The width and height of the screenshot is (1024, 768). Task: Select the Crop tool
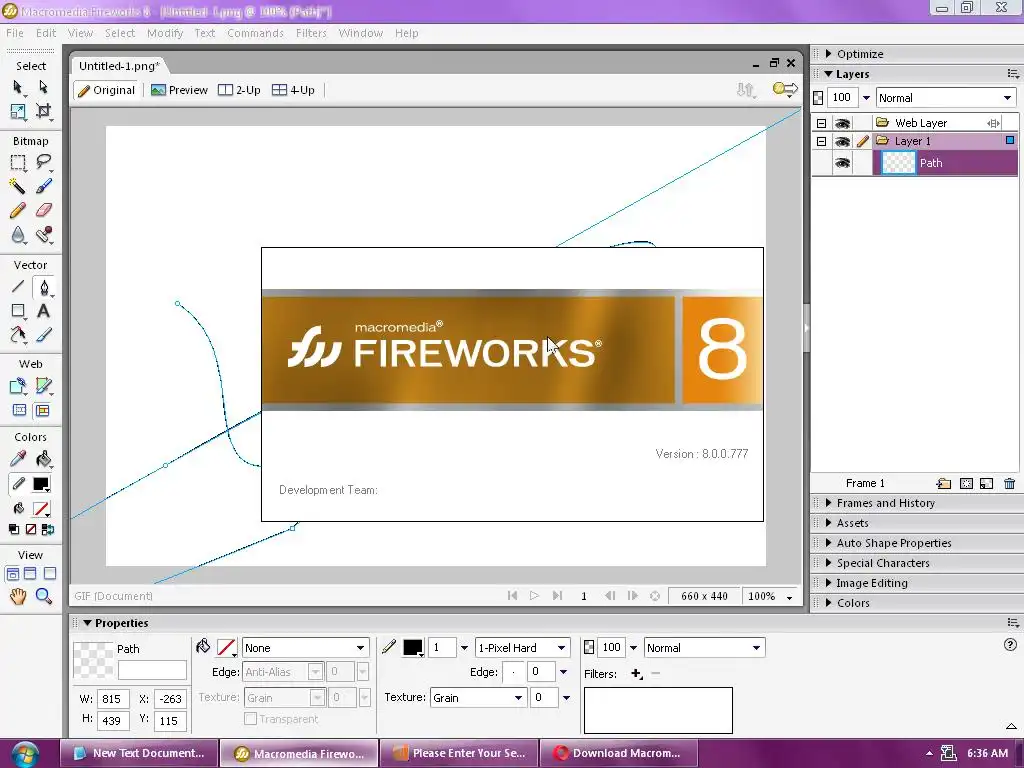click(43, 112)
